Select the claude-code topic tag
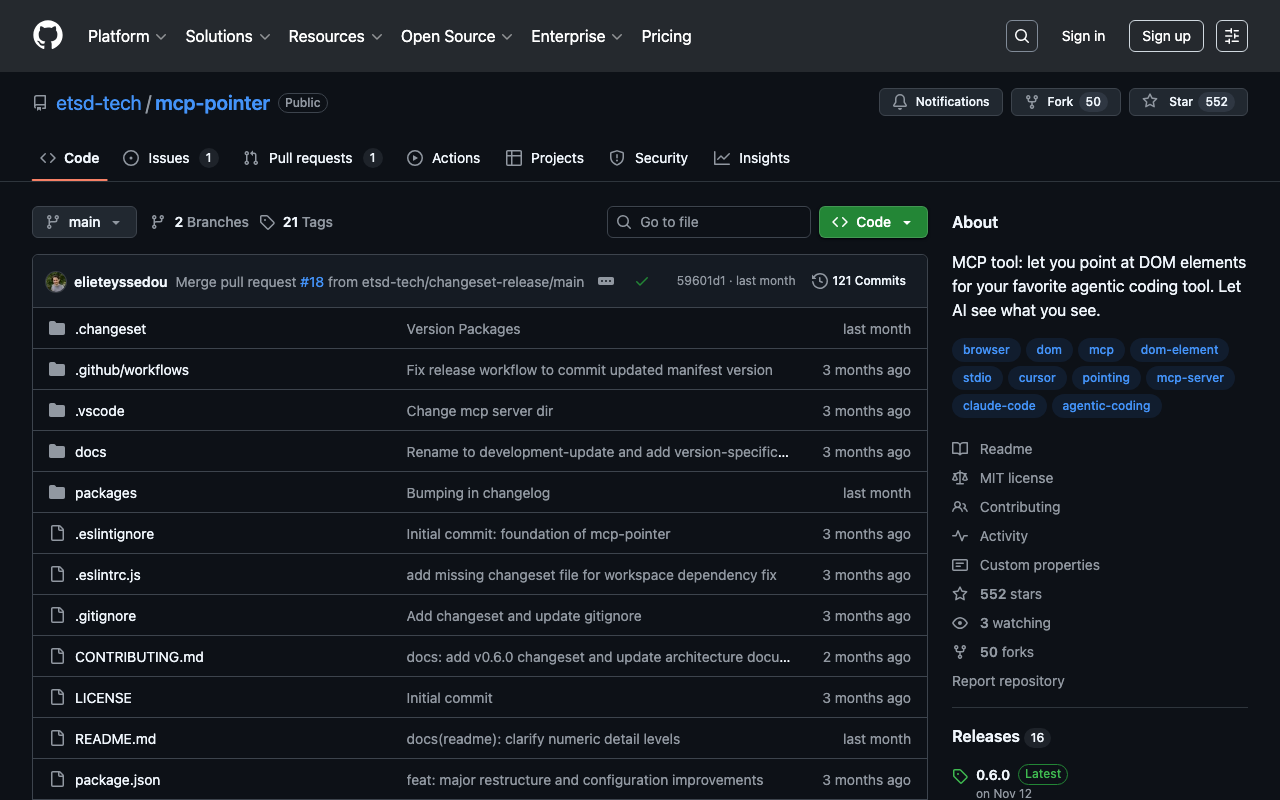The image size is (1280, 800). pos(1000,406)
